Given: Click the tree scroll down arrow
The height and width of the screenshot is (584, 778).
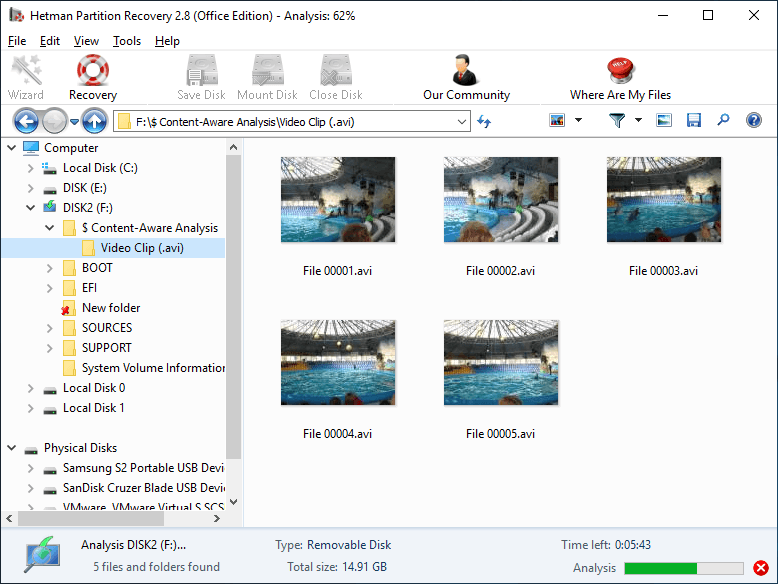Looking at the screenshot, I should [x=234, y=502].
